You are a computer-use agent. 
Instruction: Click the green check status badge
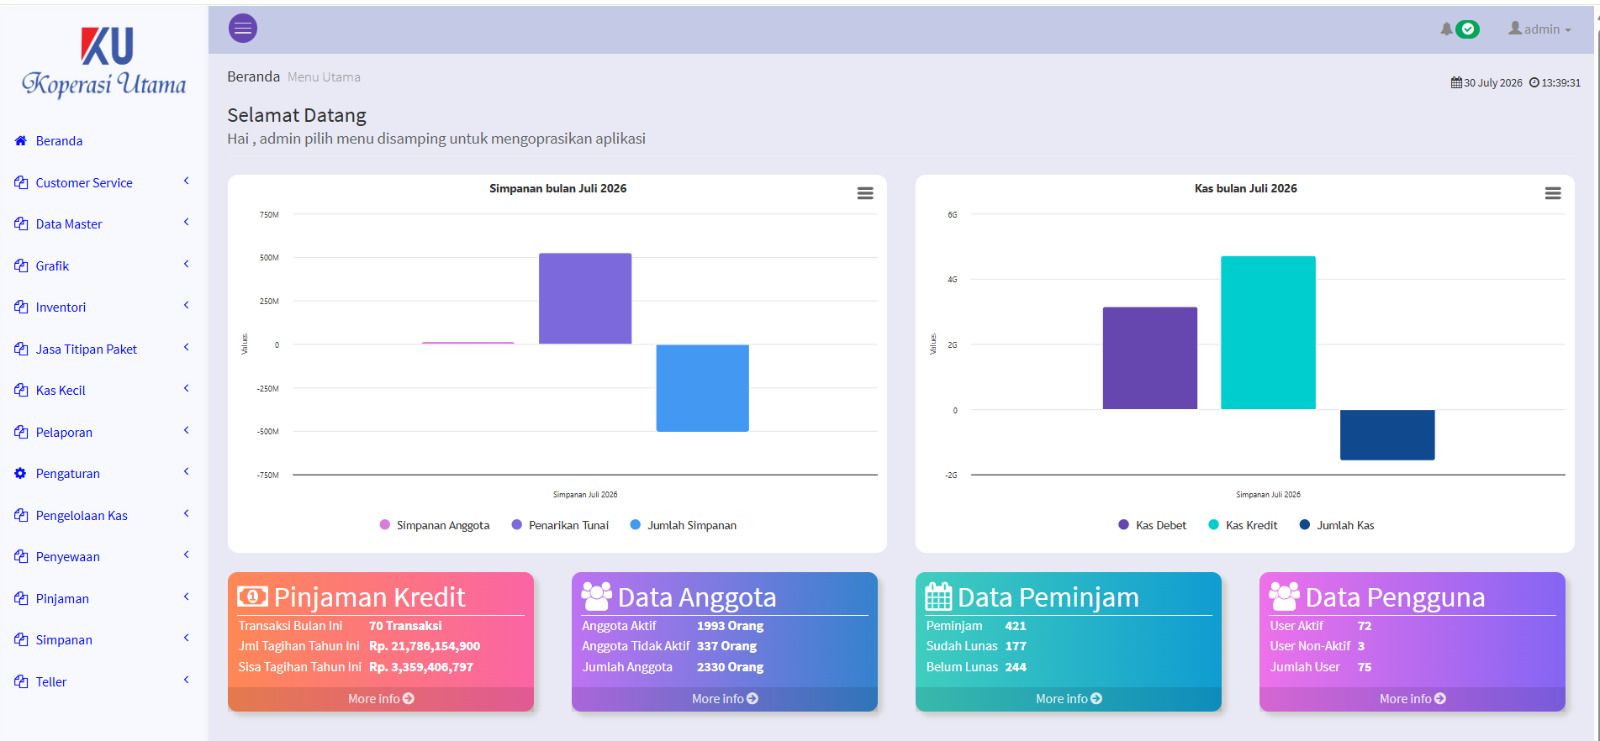pos(1468,29)
